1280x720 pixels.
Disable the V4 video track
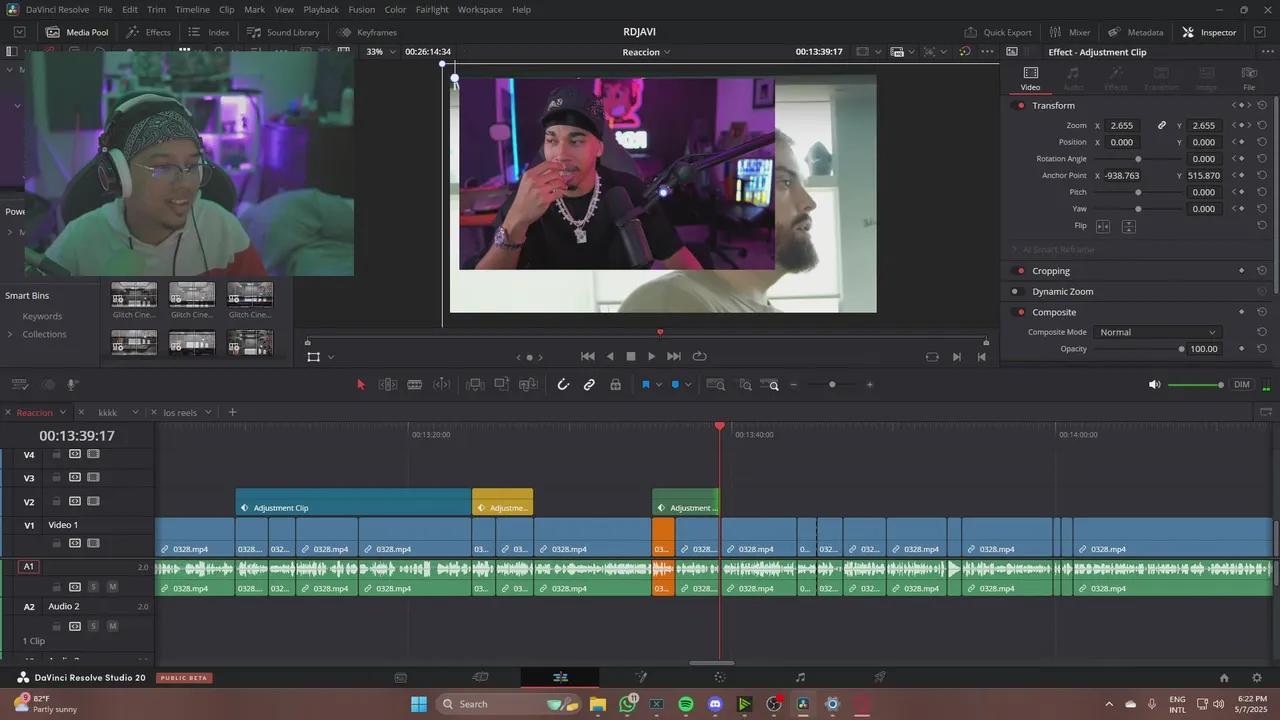coord(93,454)
